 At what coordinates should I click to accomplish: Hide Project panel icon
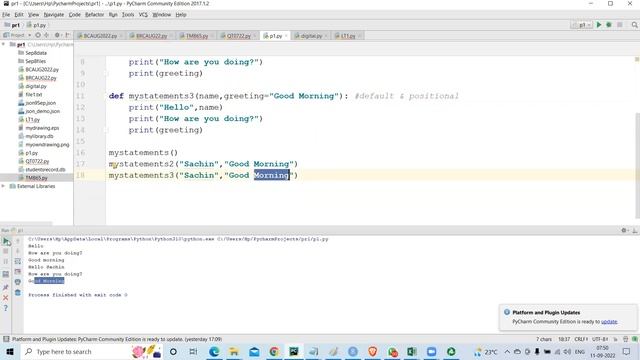(x=67, y=36)
